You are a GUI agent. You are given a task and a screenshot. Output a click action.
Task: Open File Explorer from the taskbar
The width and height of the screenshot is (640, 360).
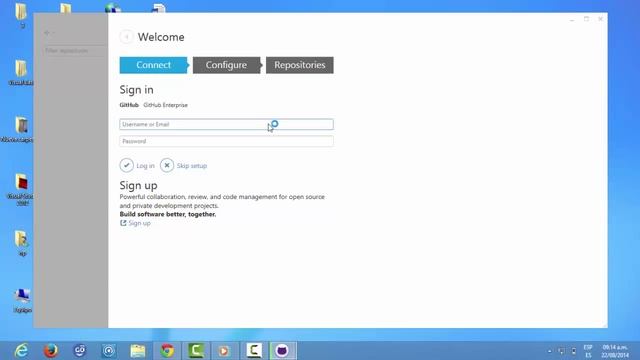pos(138,351)
